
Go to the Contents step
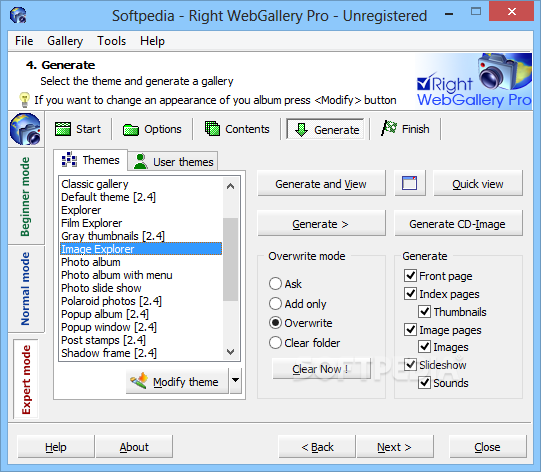[x=237, y=129]
